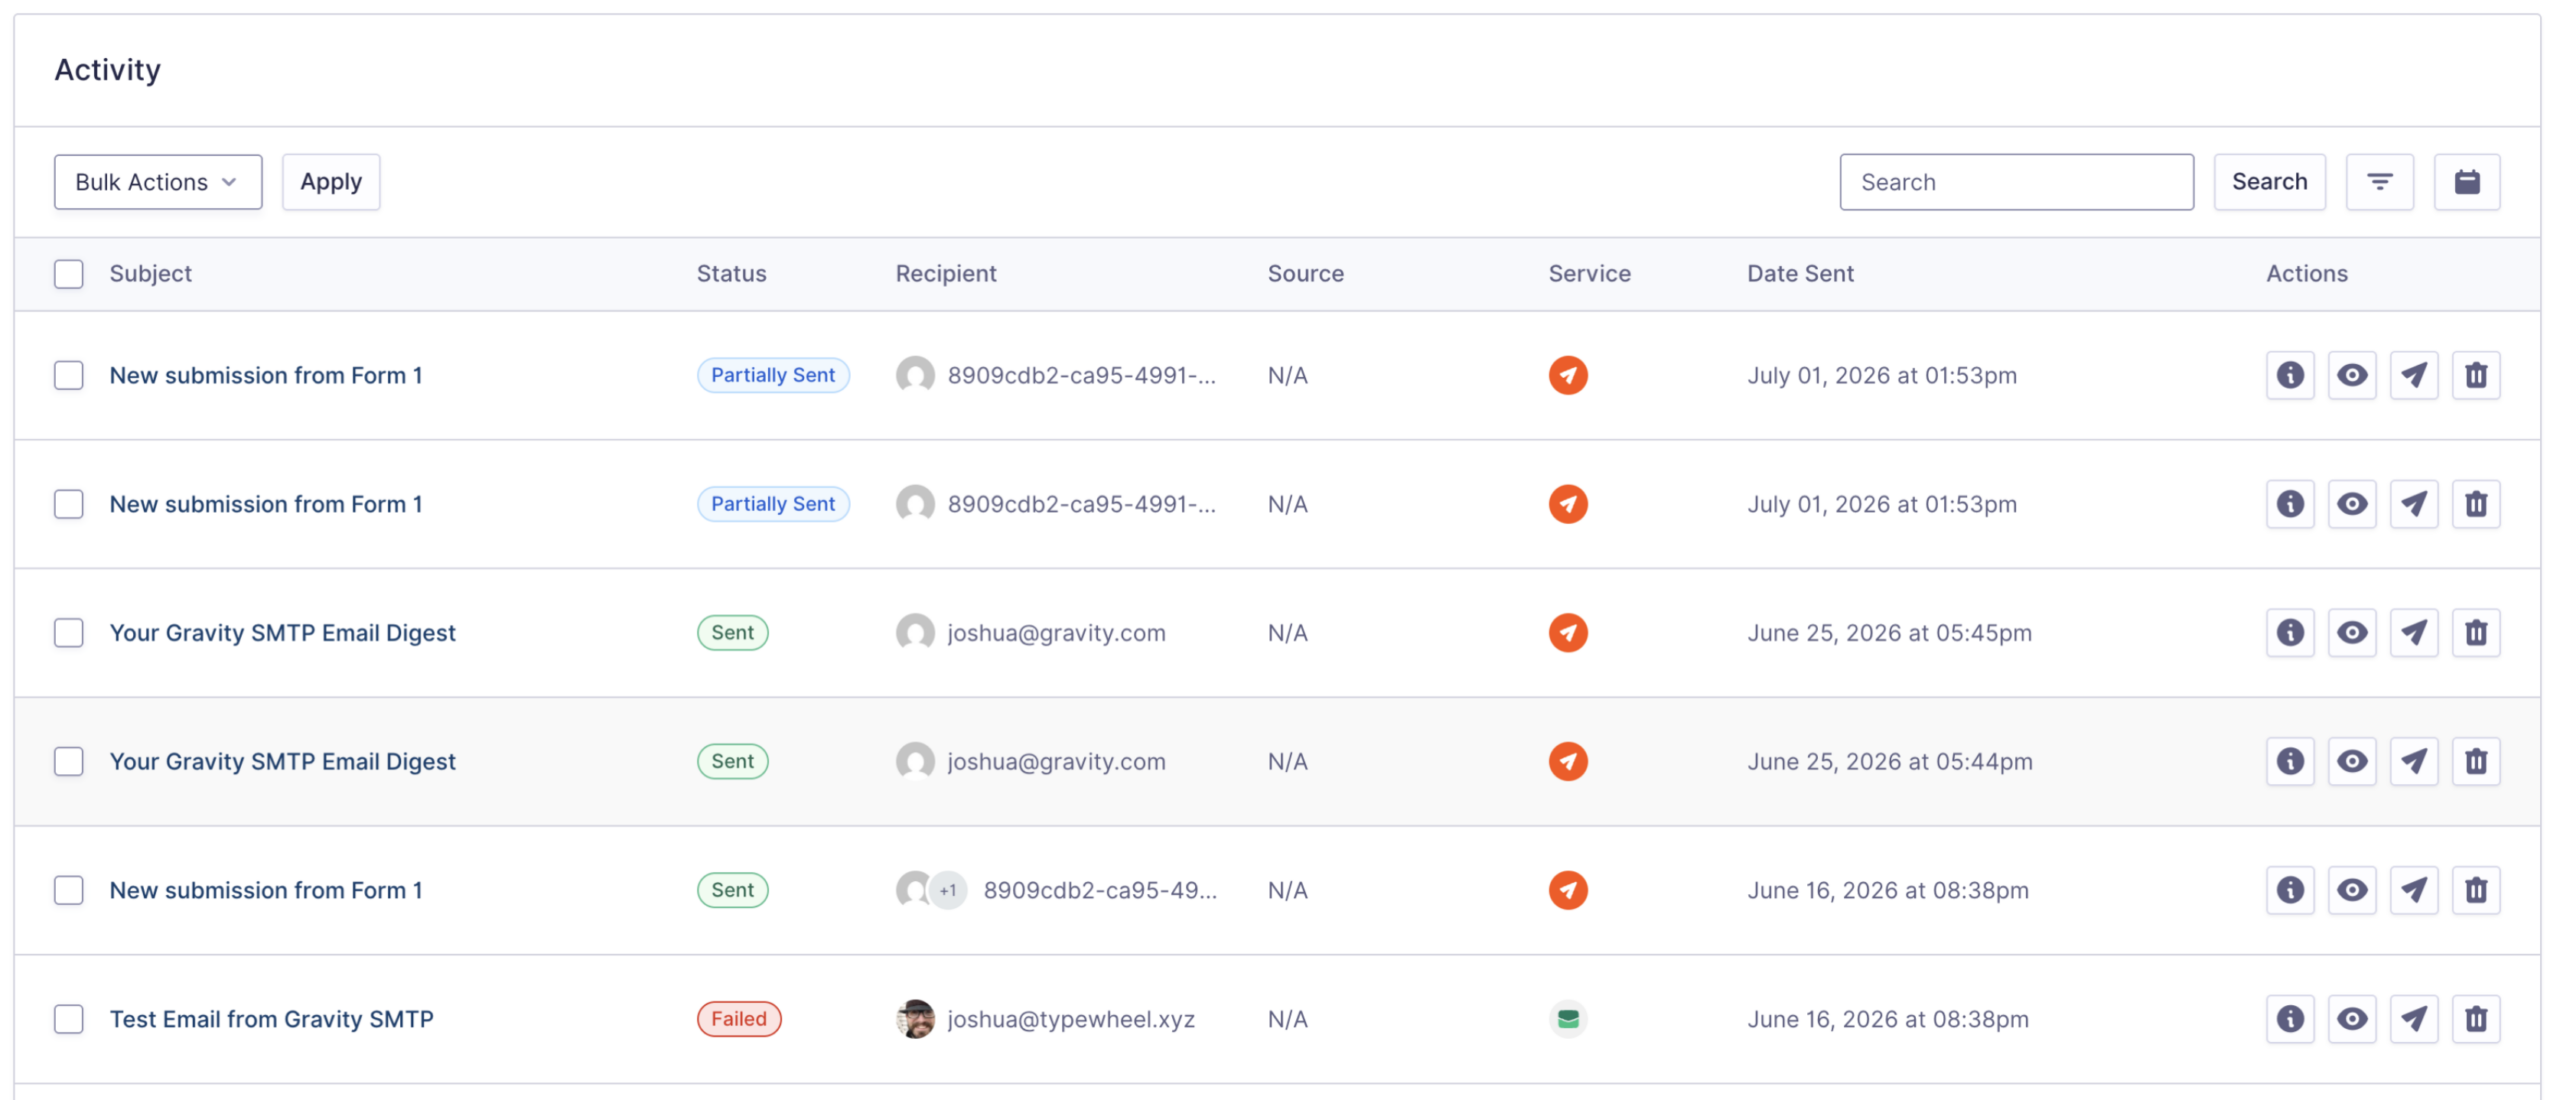Open the date range calendar icon
Image resolution: width=2560 pixels, height=1100 pixels.
[2467, 182]
